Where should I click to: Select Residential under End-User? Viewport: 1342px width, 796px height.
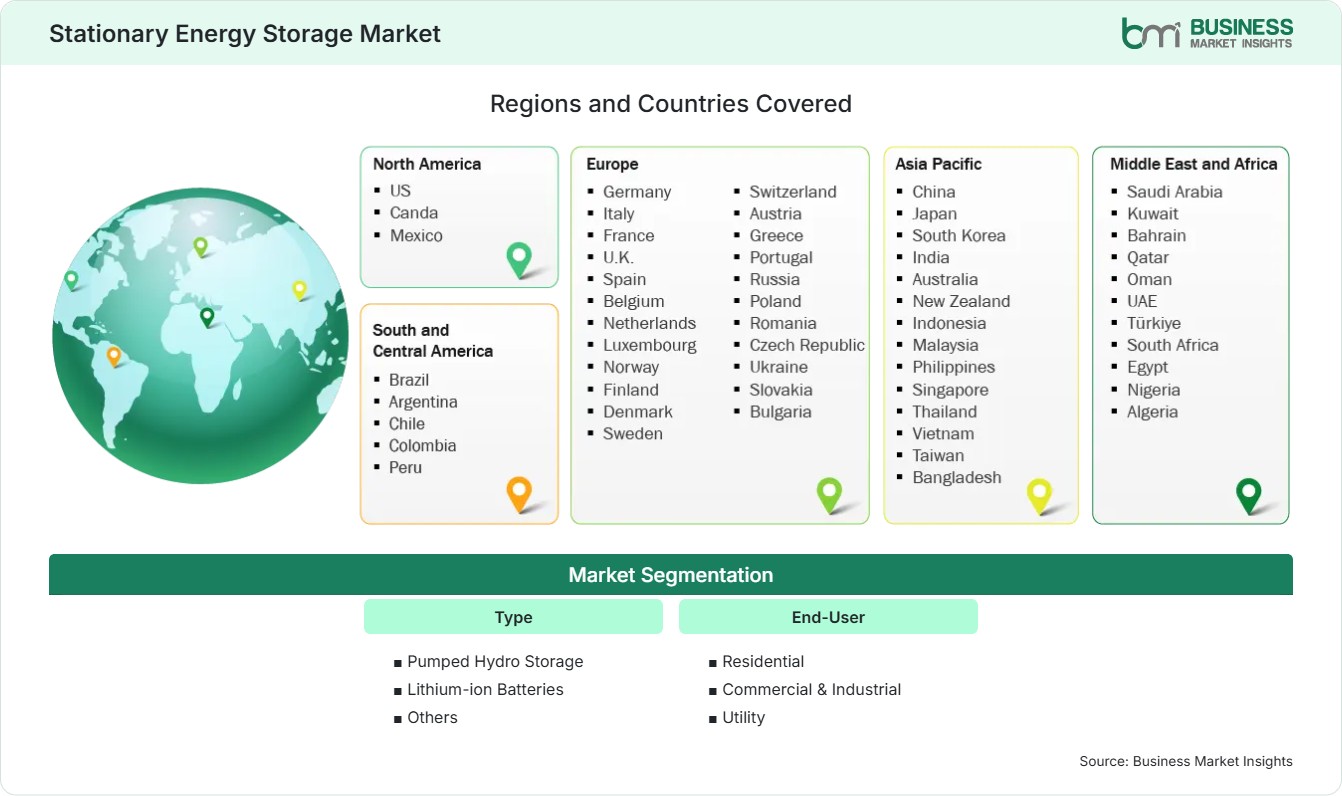coord(763,661)
